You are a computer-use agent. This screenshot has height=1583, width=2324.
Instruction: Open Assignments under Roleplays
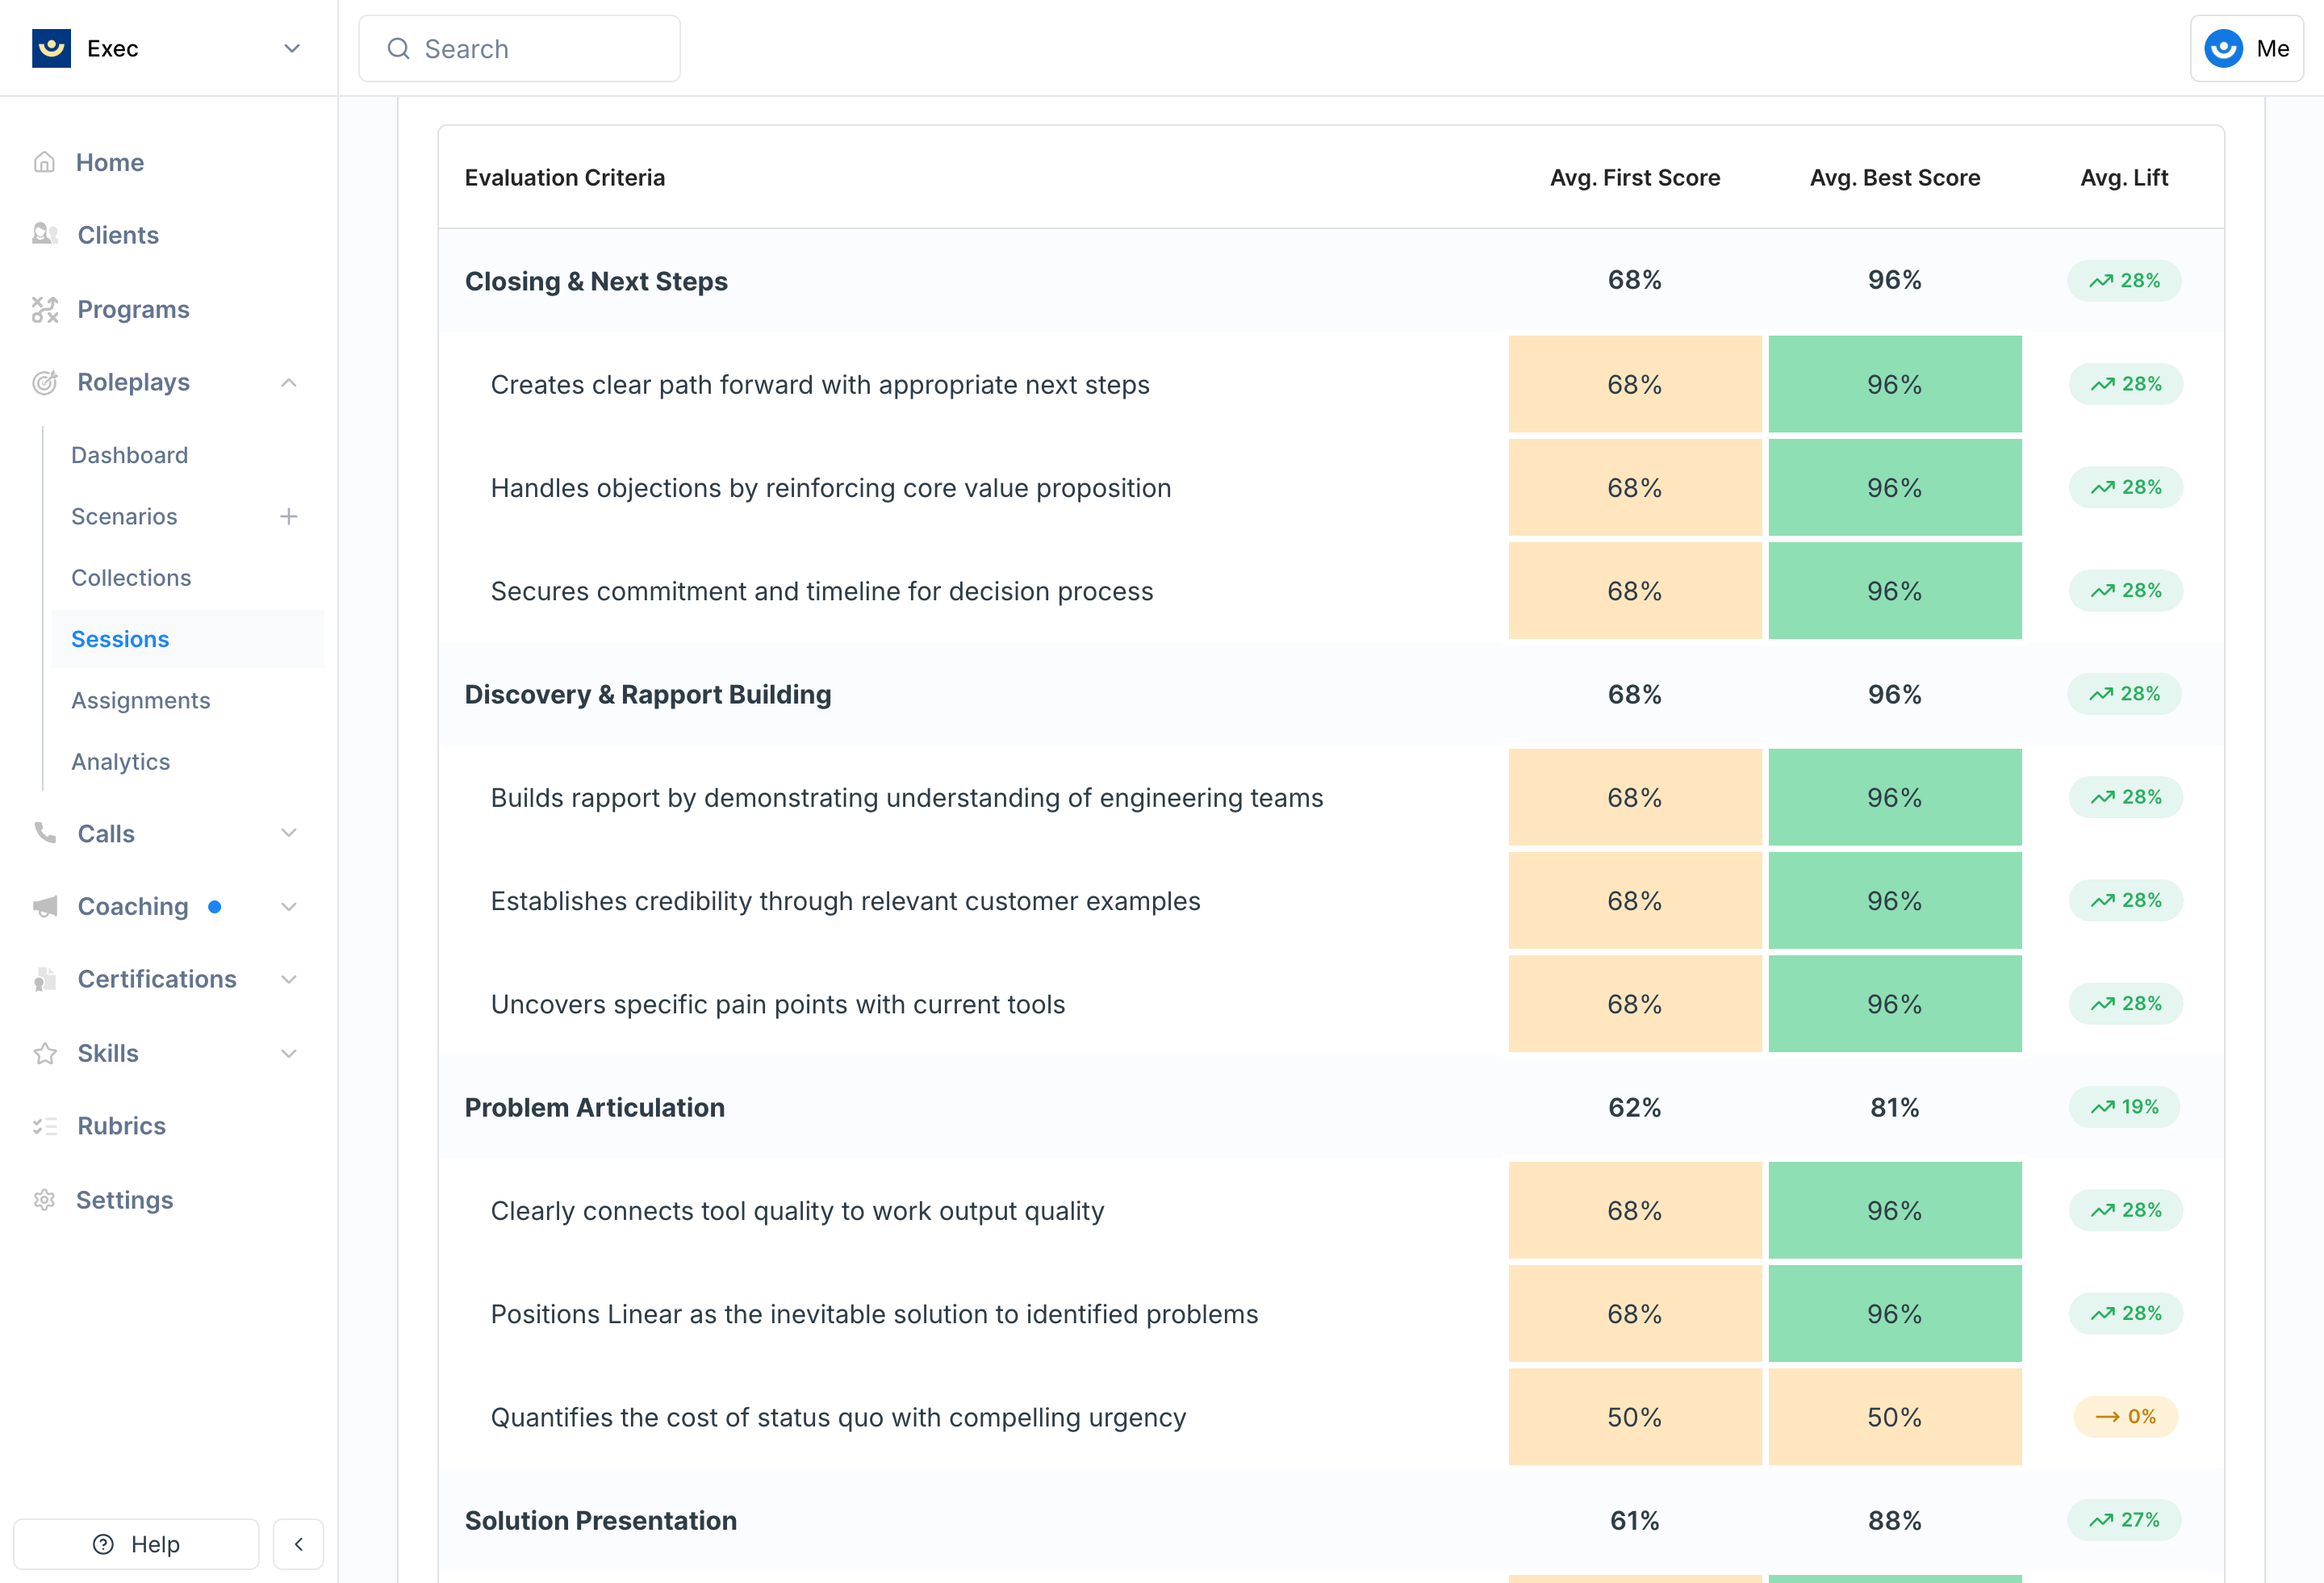click(x=141, y=700)
